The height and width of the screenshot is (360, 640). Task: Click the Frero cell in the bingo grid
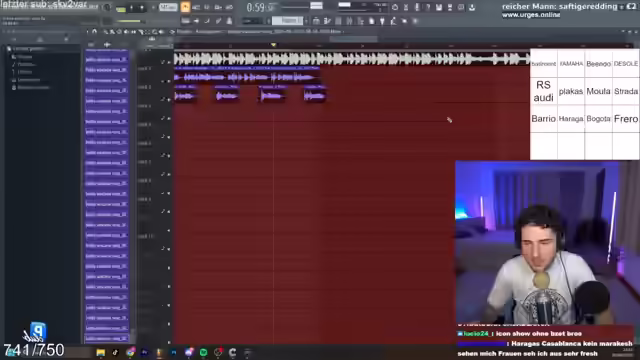click(626, 119)
